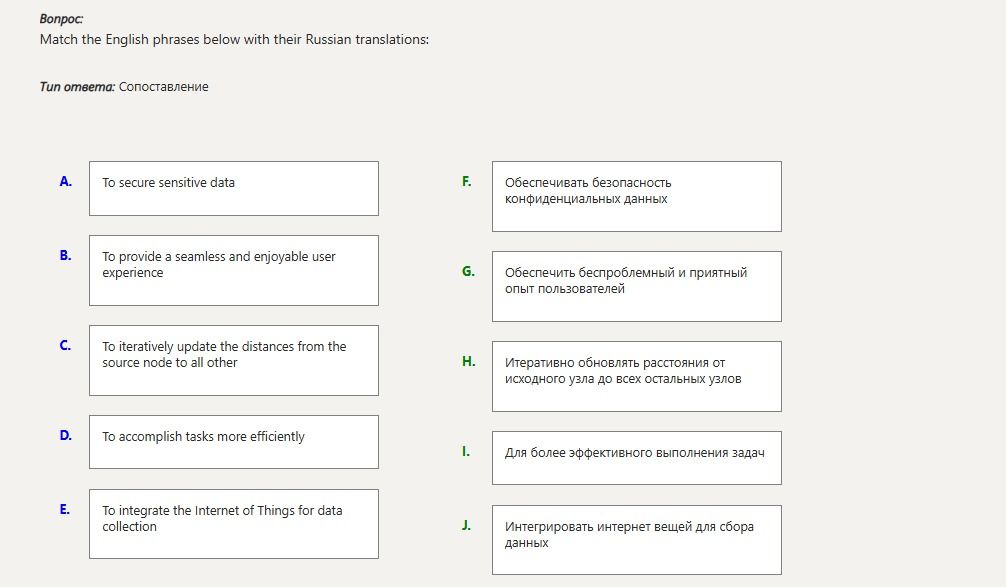
Task: Click the green letter I label
Action: (x=466, y=452)
